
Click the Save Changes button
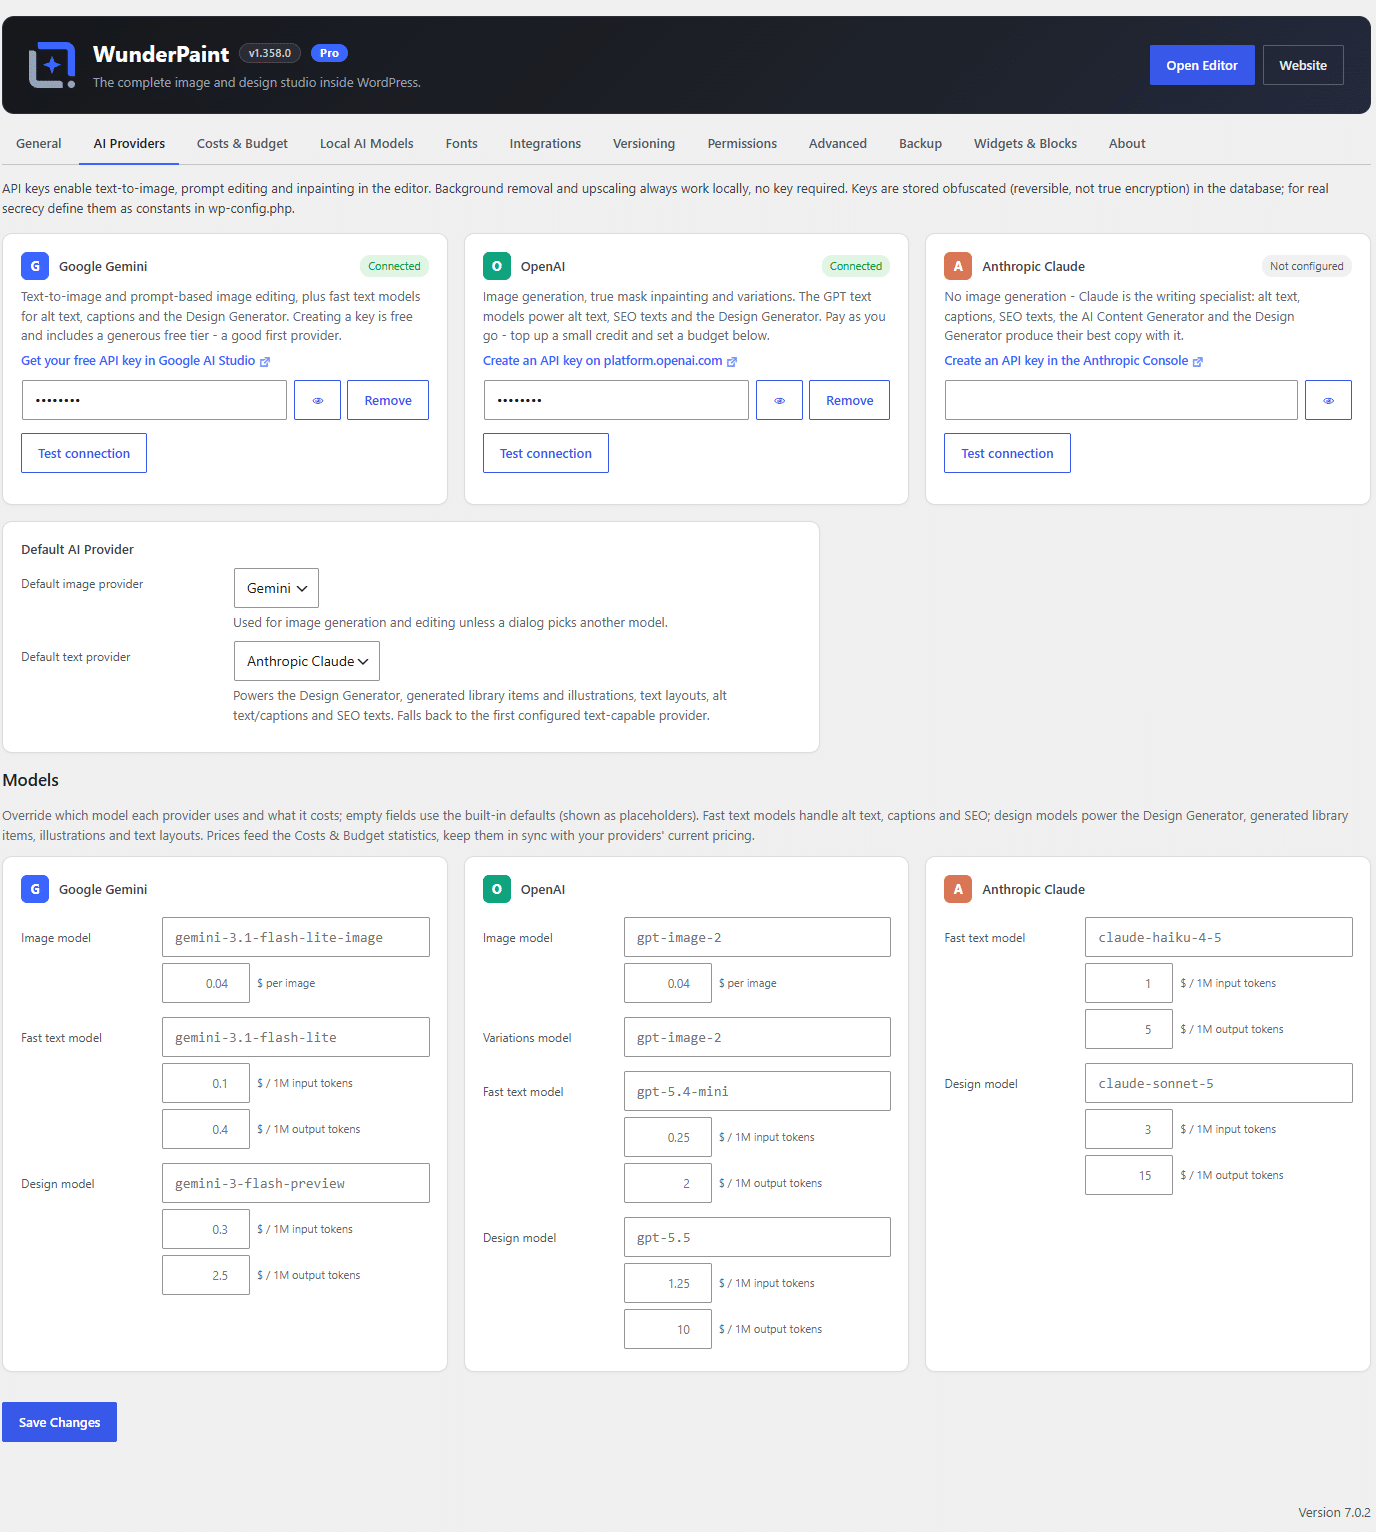60,1422
